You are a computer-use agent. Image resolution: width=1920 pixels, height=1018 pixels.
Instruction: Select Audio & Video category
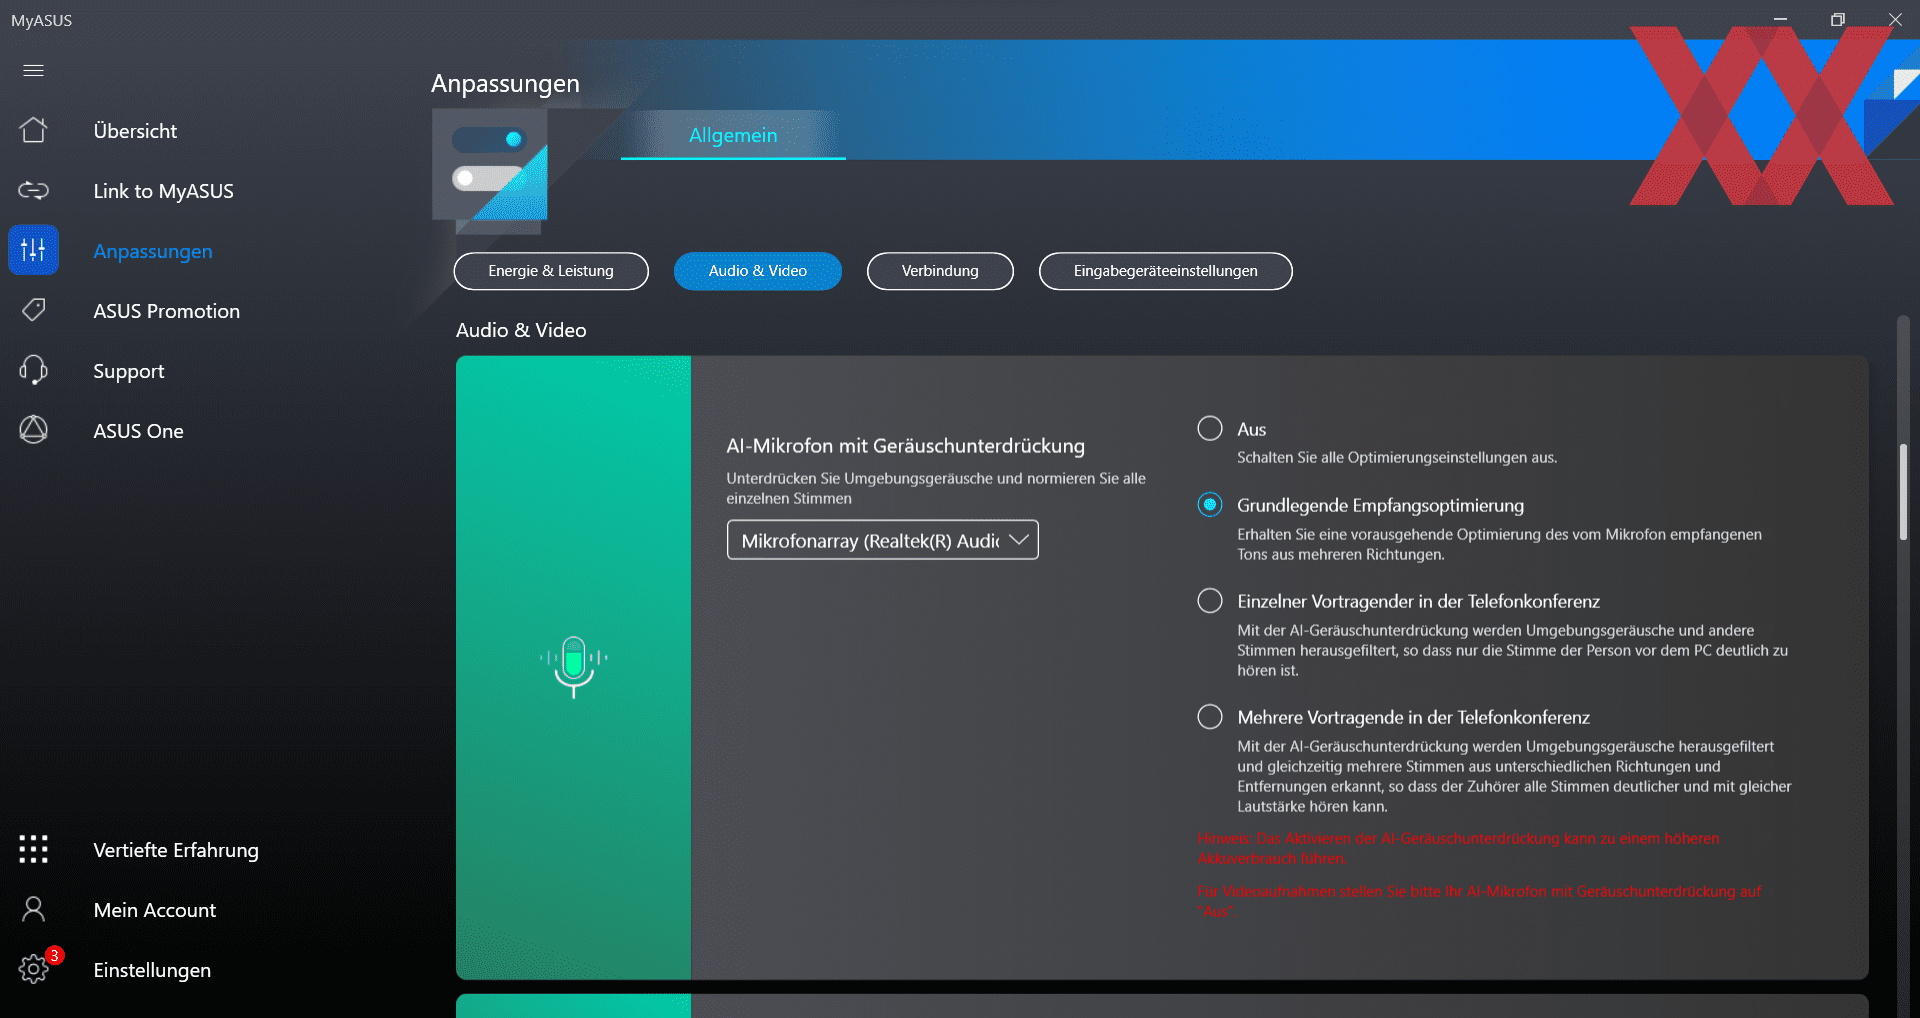point(758,271)
